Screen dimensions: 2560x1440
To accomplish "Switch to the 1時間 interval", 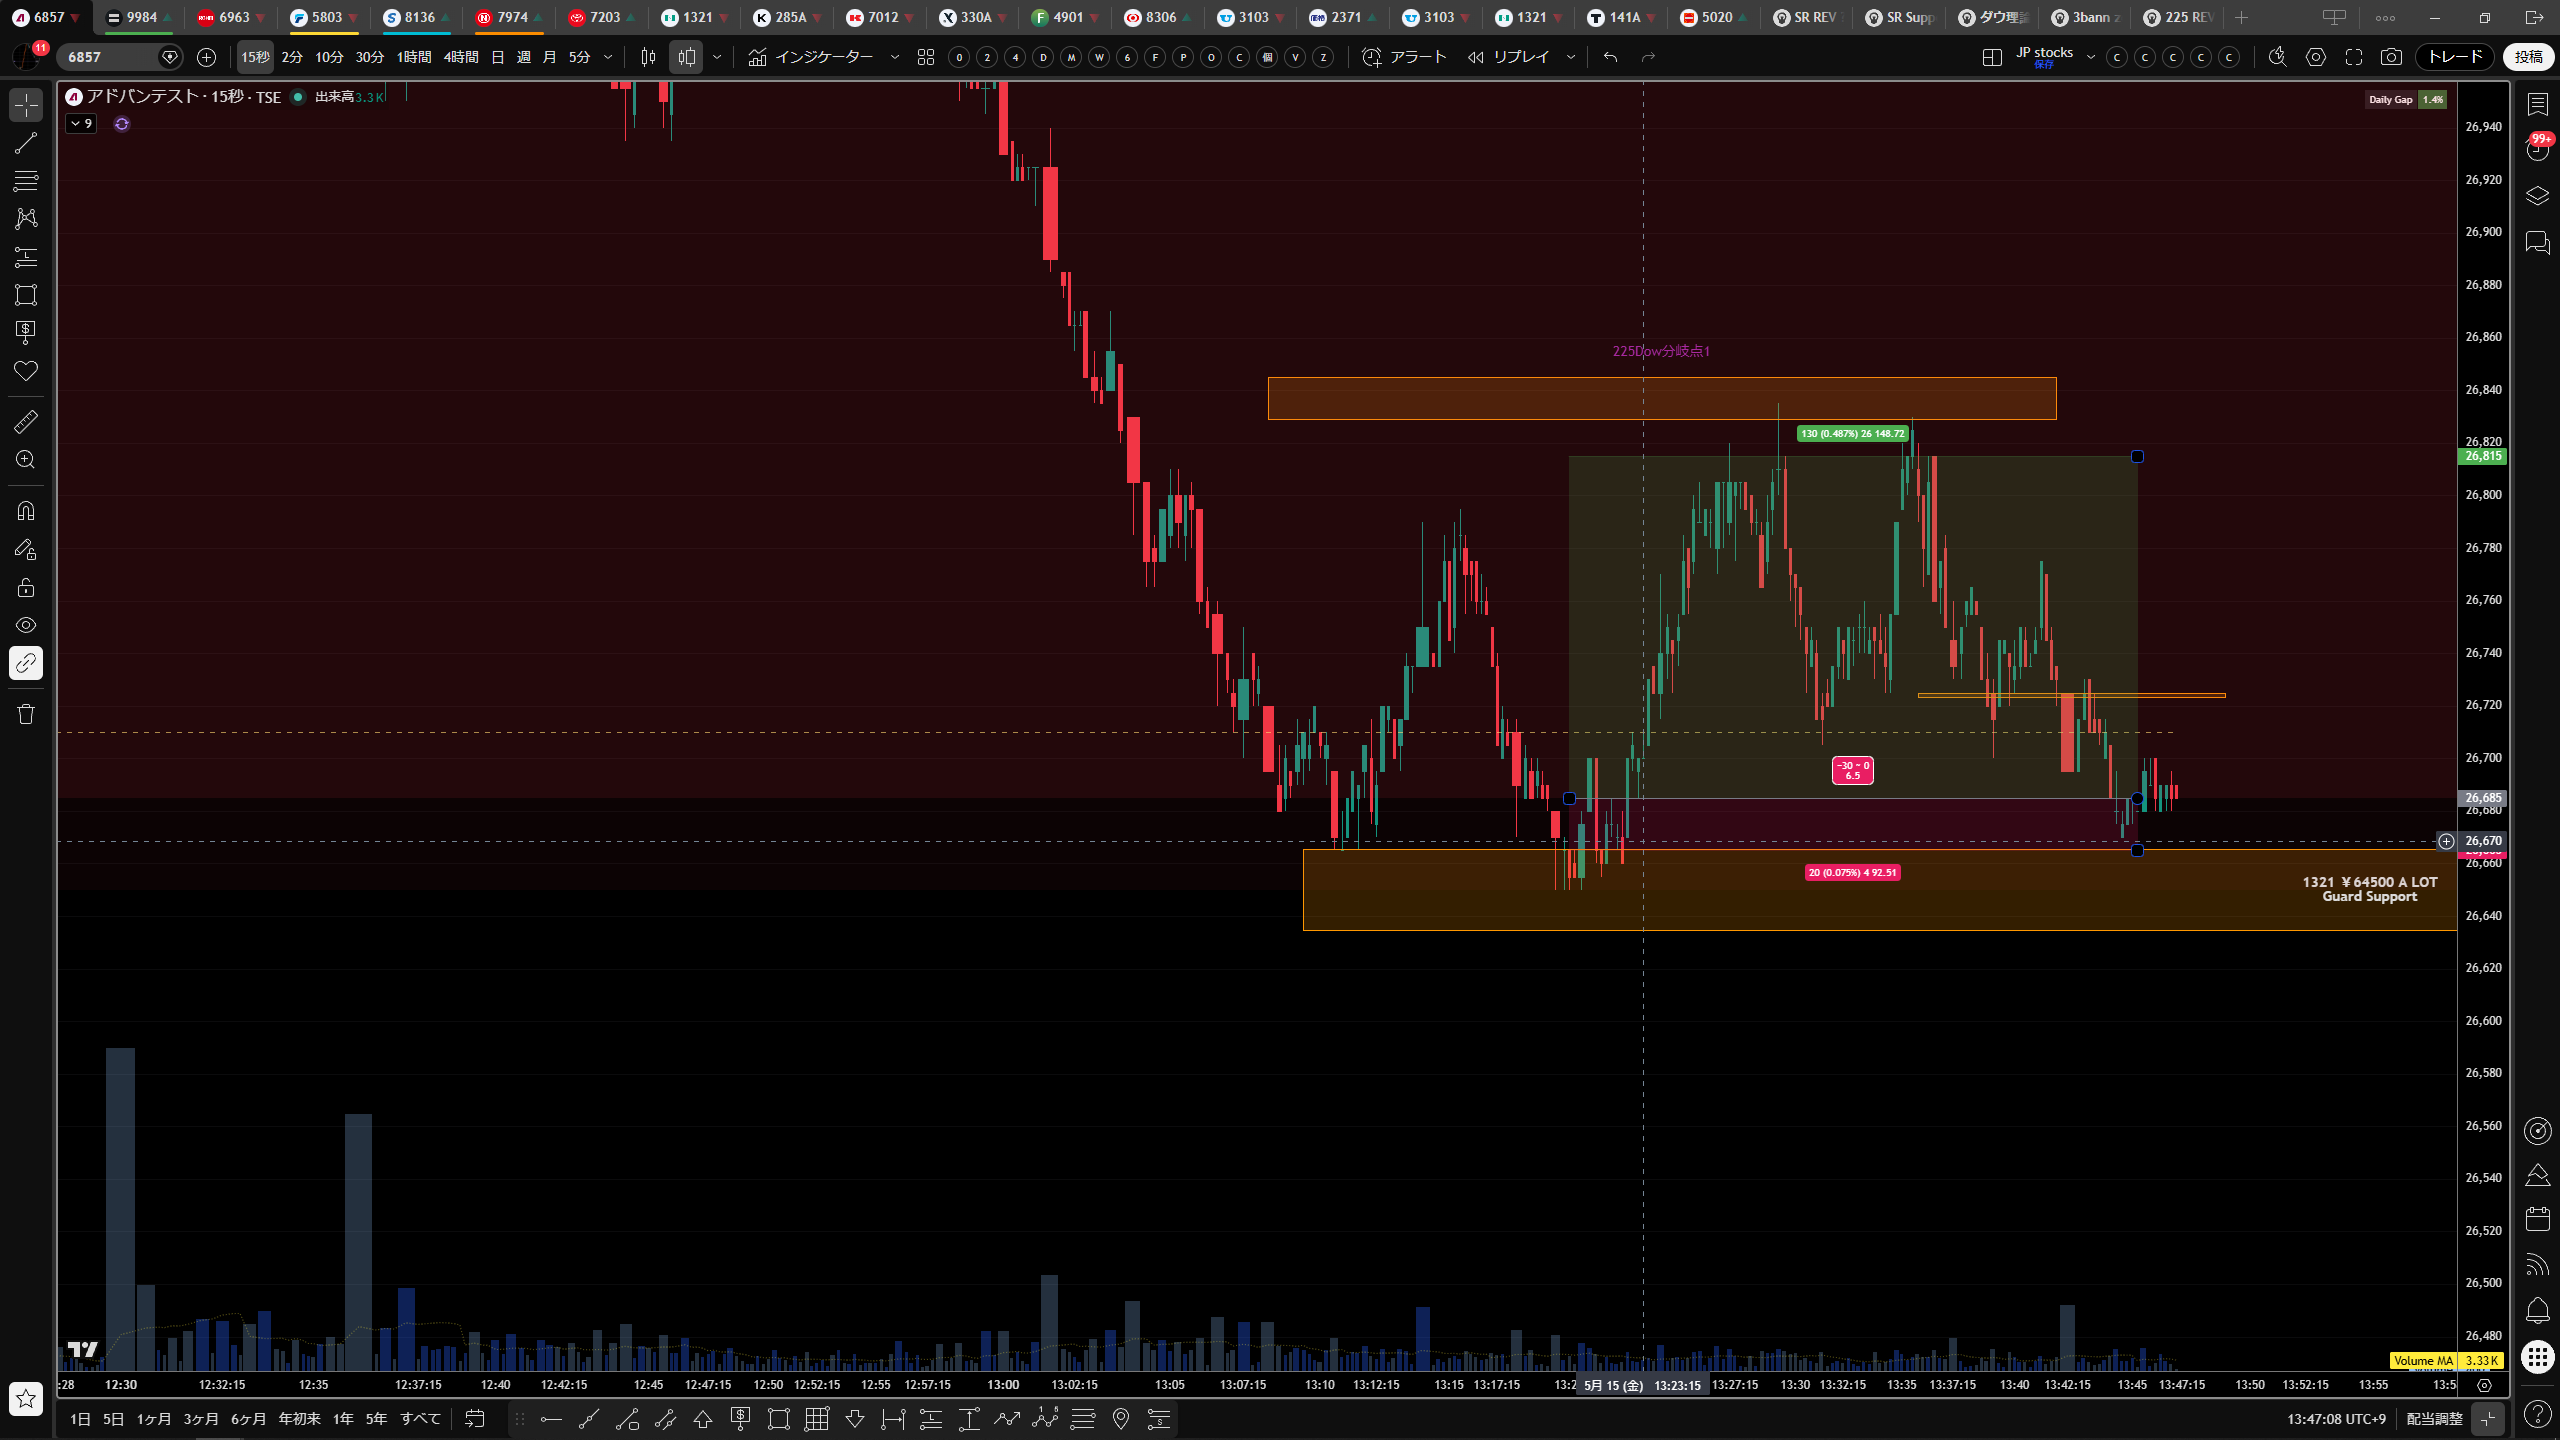I will (x=414, y=57).
